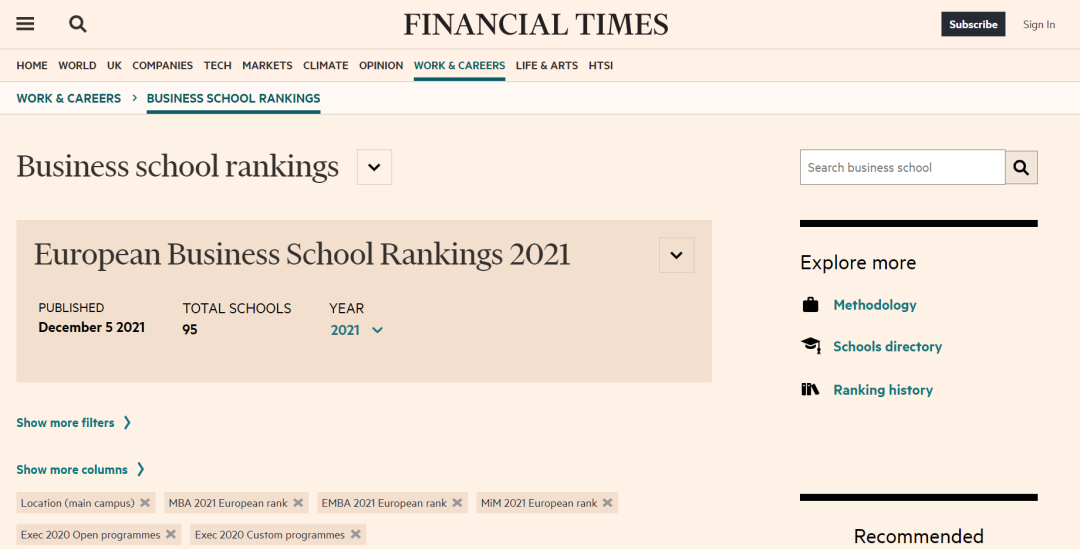Click the Ranking history books icon
The width and height of the screenshot is (1080, 549).
tap(811, 390)
